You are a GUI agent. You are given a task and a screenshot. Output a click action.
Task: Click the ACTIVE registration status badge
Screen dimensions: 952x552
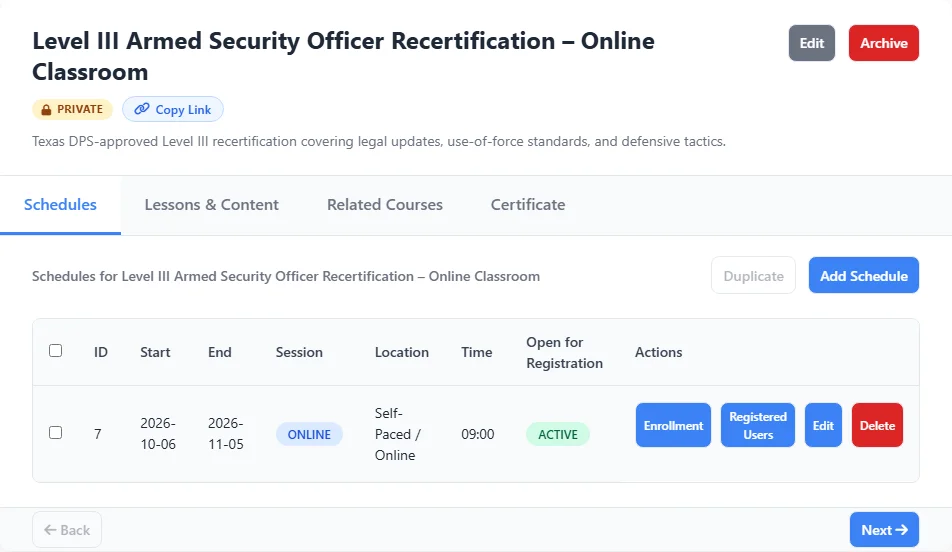tap(558, 434)
